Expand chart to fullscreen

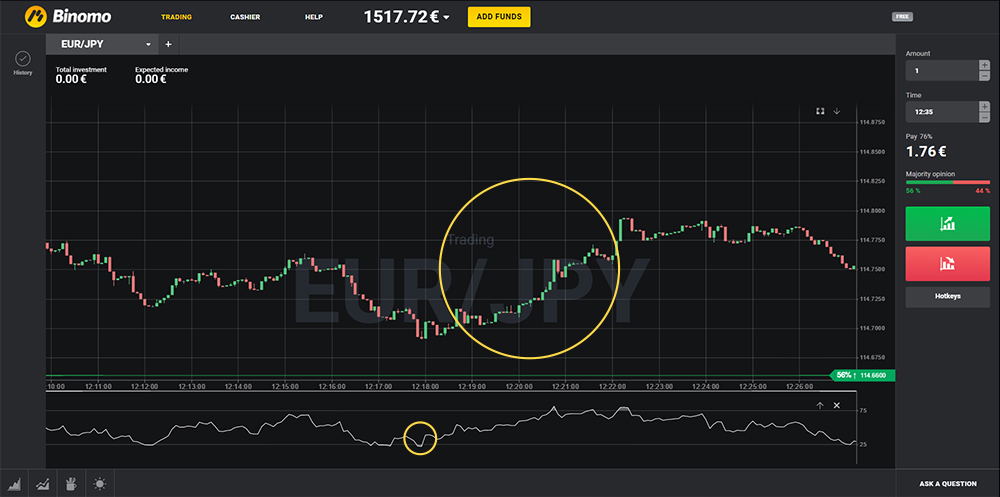(x=820, y=111)
